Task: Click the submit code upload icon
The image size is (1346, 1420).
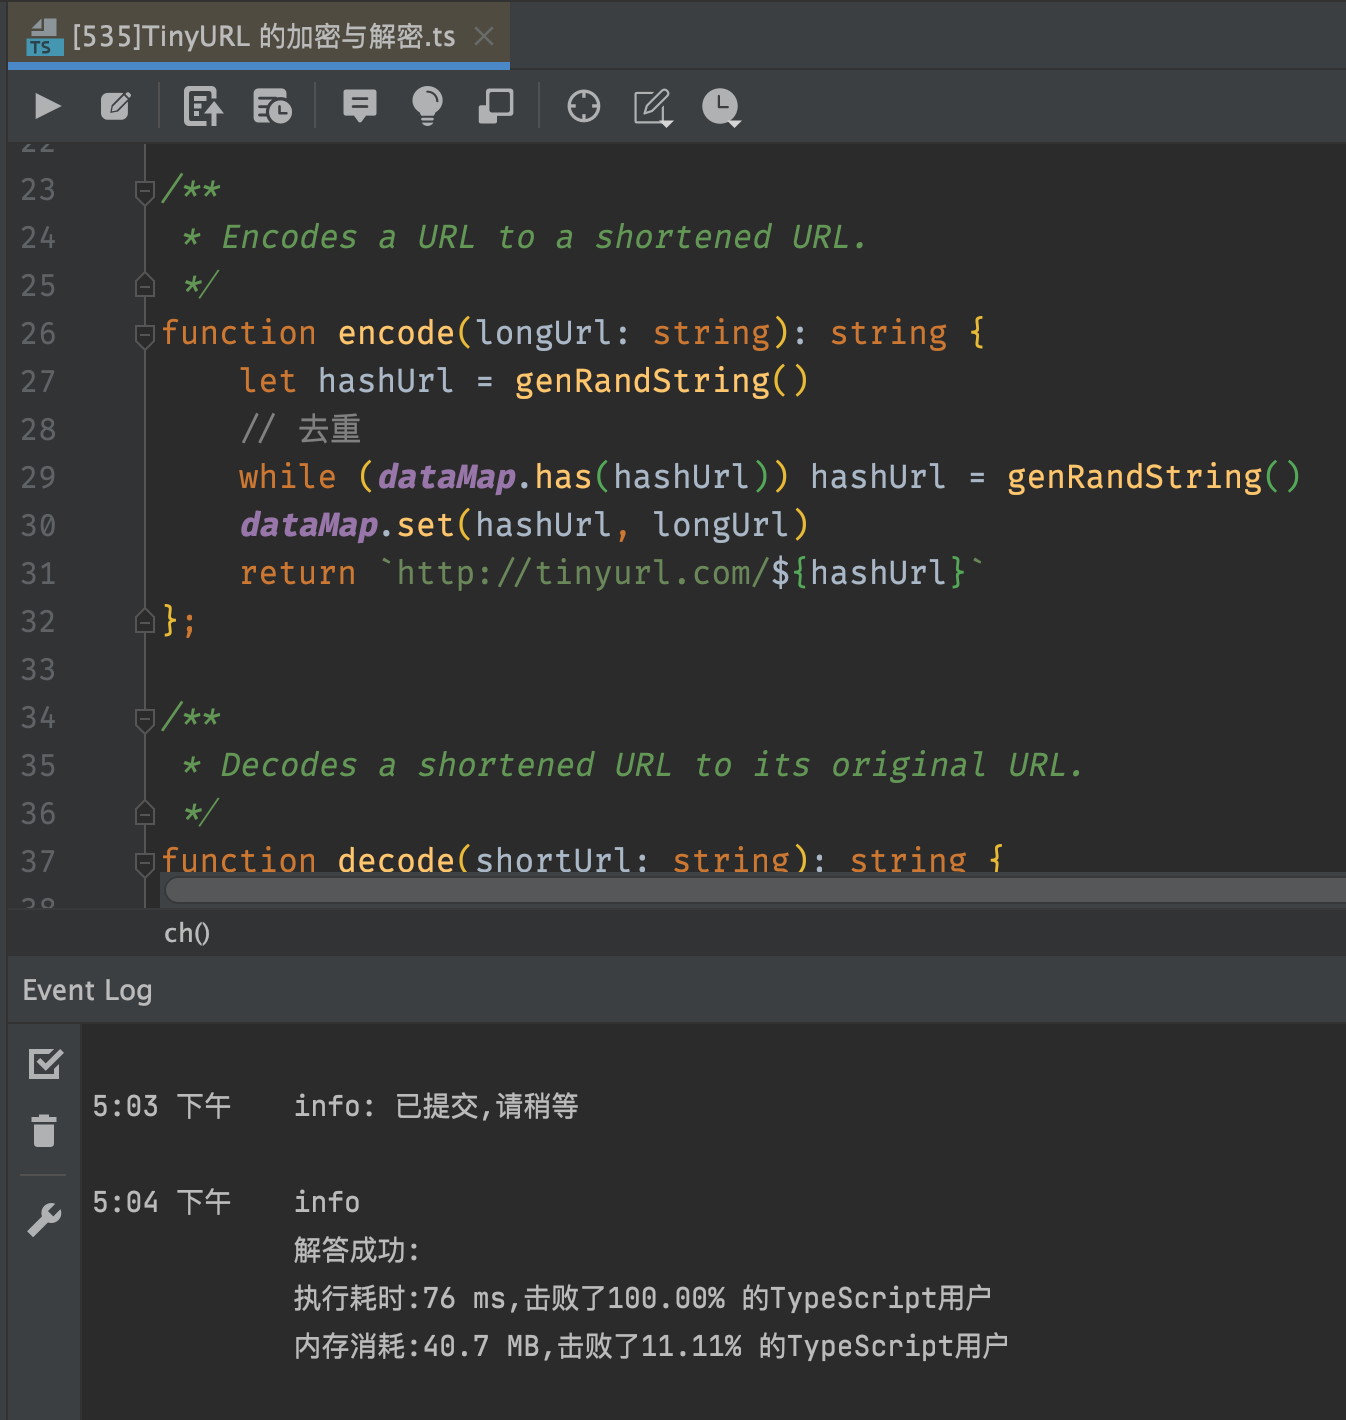Action: point(203,106)
